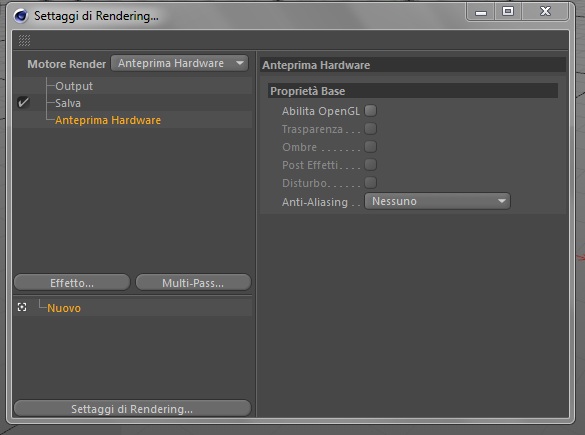Image resolution: width=585 pixels, height=435 pixels.
Task: Enable the Abilita OpenGL checkbox
Action: coord(370,111)
